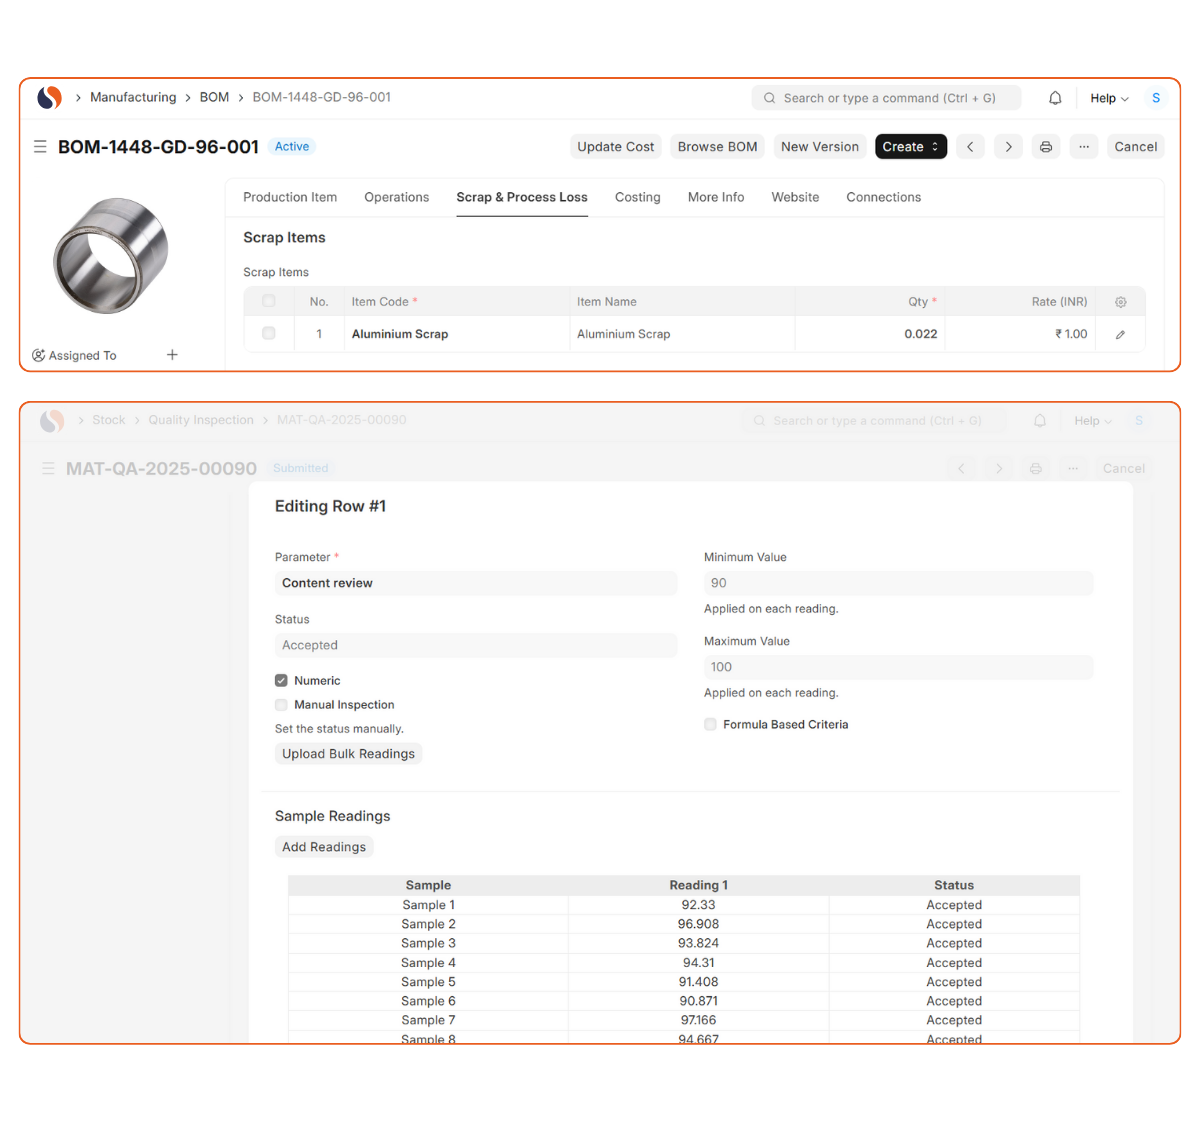Select the Aluminium Scrap row checkbox

[x=269, y=334]
